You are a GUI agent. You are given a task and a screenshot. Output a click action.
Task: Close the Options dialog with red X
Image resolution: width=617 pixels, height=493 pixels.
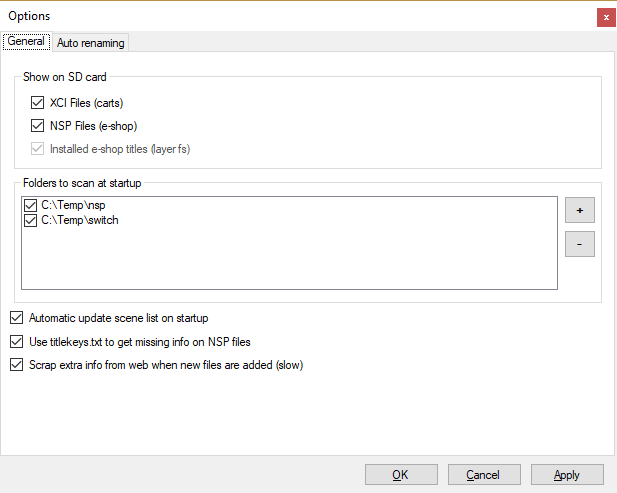[605, 17]
